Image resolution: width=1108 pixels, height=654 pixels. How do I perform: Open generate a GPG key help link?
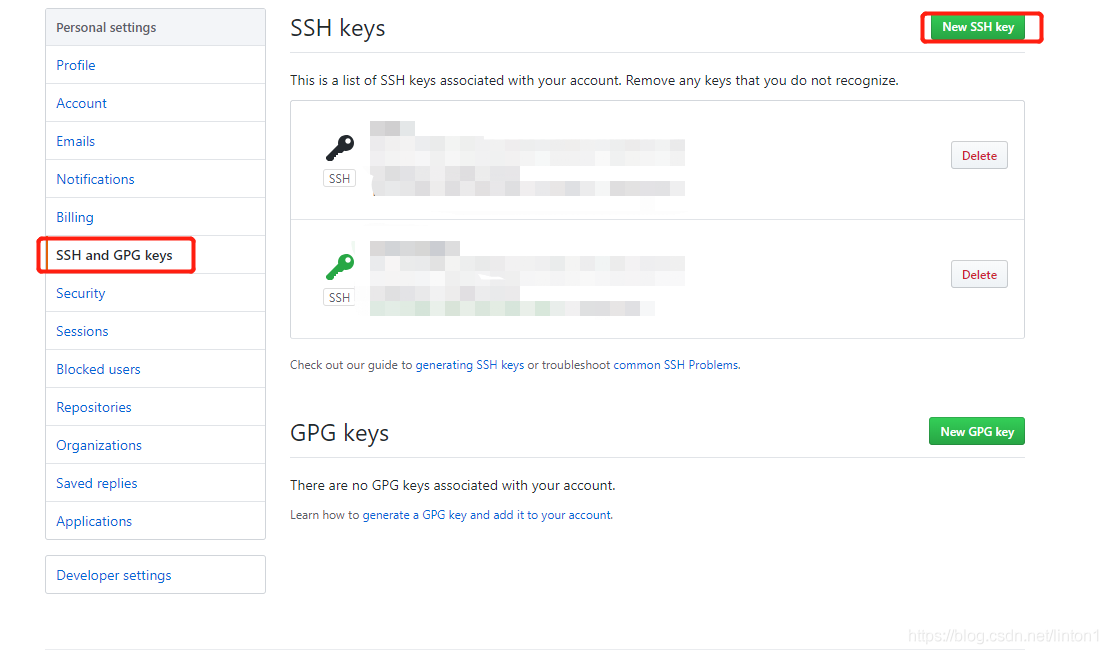click(x=487, y=515)
